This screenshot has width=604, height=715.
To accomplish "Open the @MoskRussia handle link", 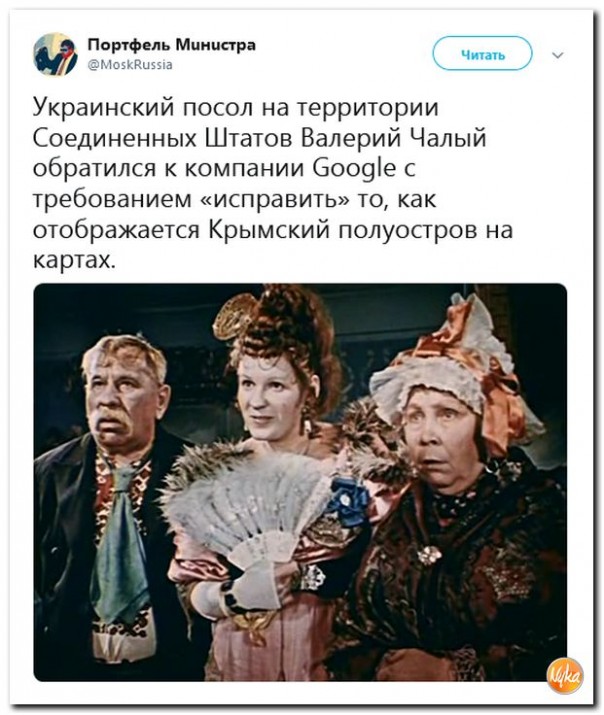I will 130,65.
